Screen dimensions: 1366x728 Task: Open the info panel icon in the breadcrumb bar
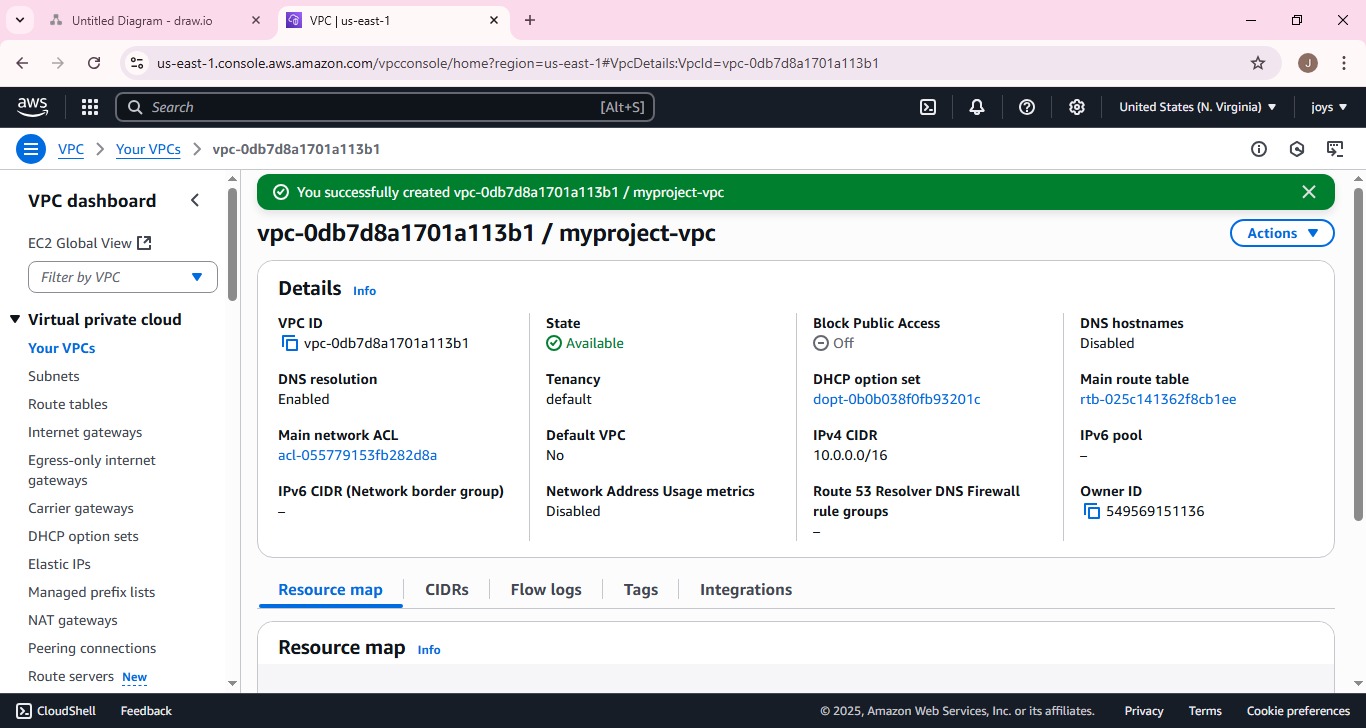tap(1259, 149)
